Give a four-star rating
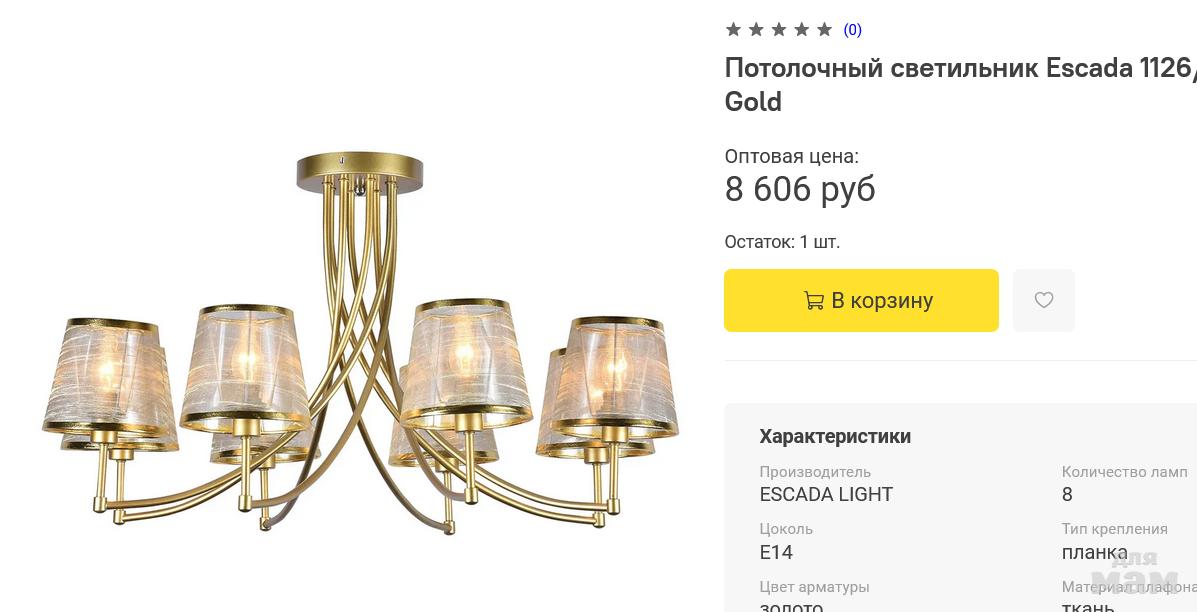The height and width of the screenshot is (612, 1197). pyautogui.click(x=802, y=30)
